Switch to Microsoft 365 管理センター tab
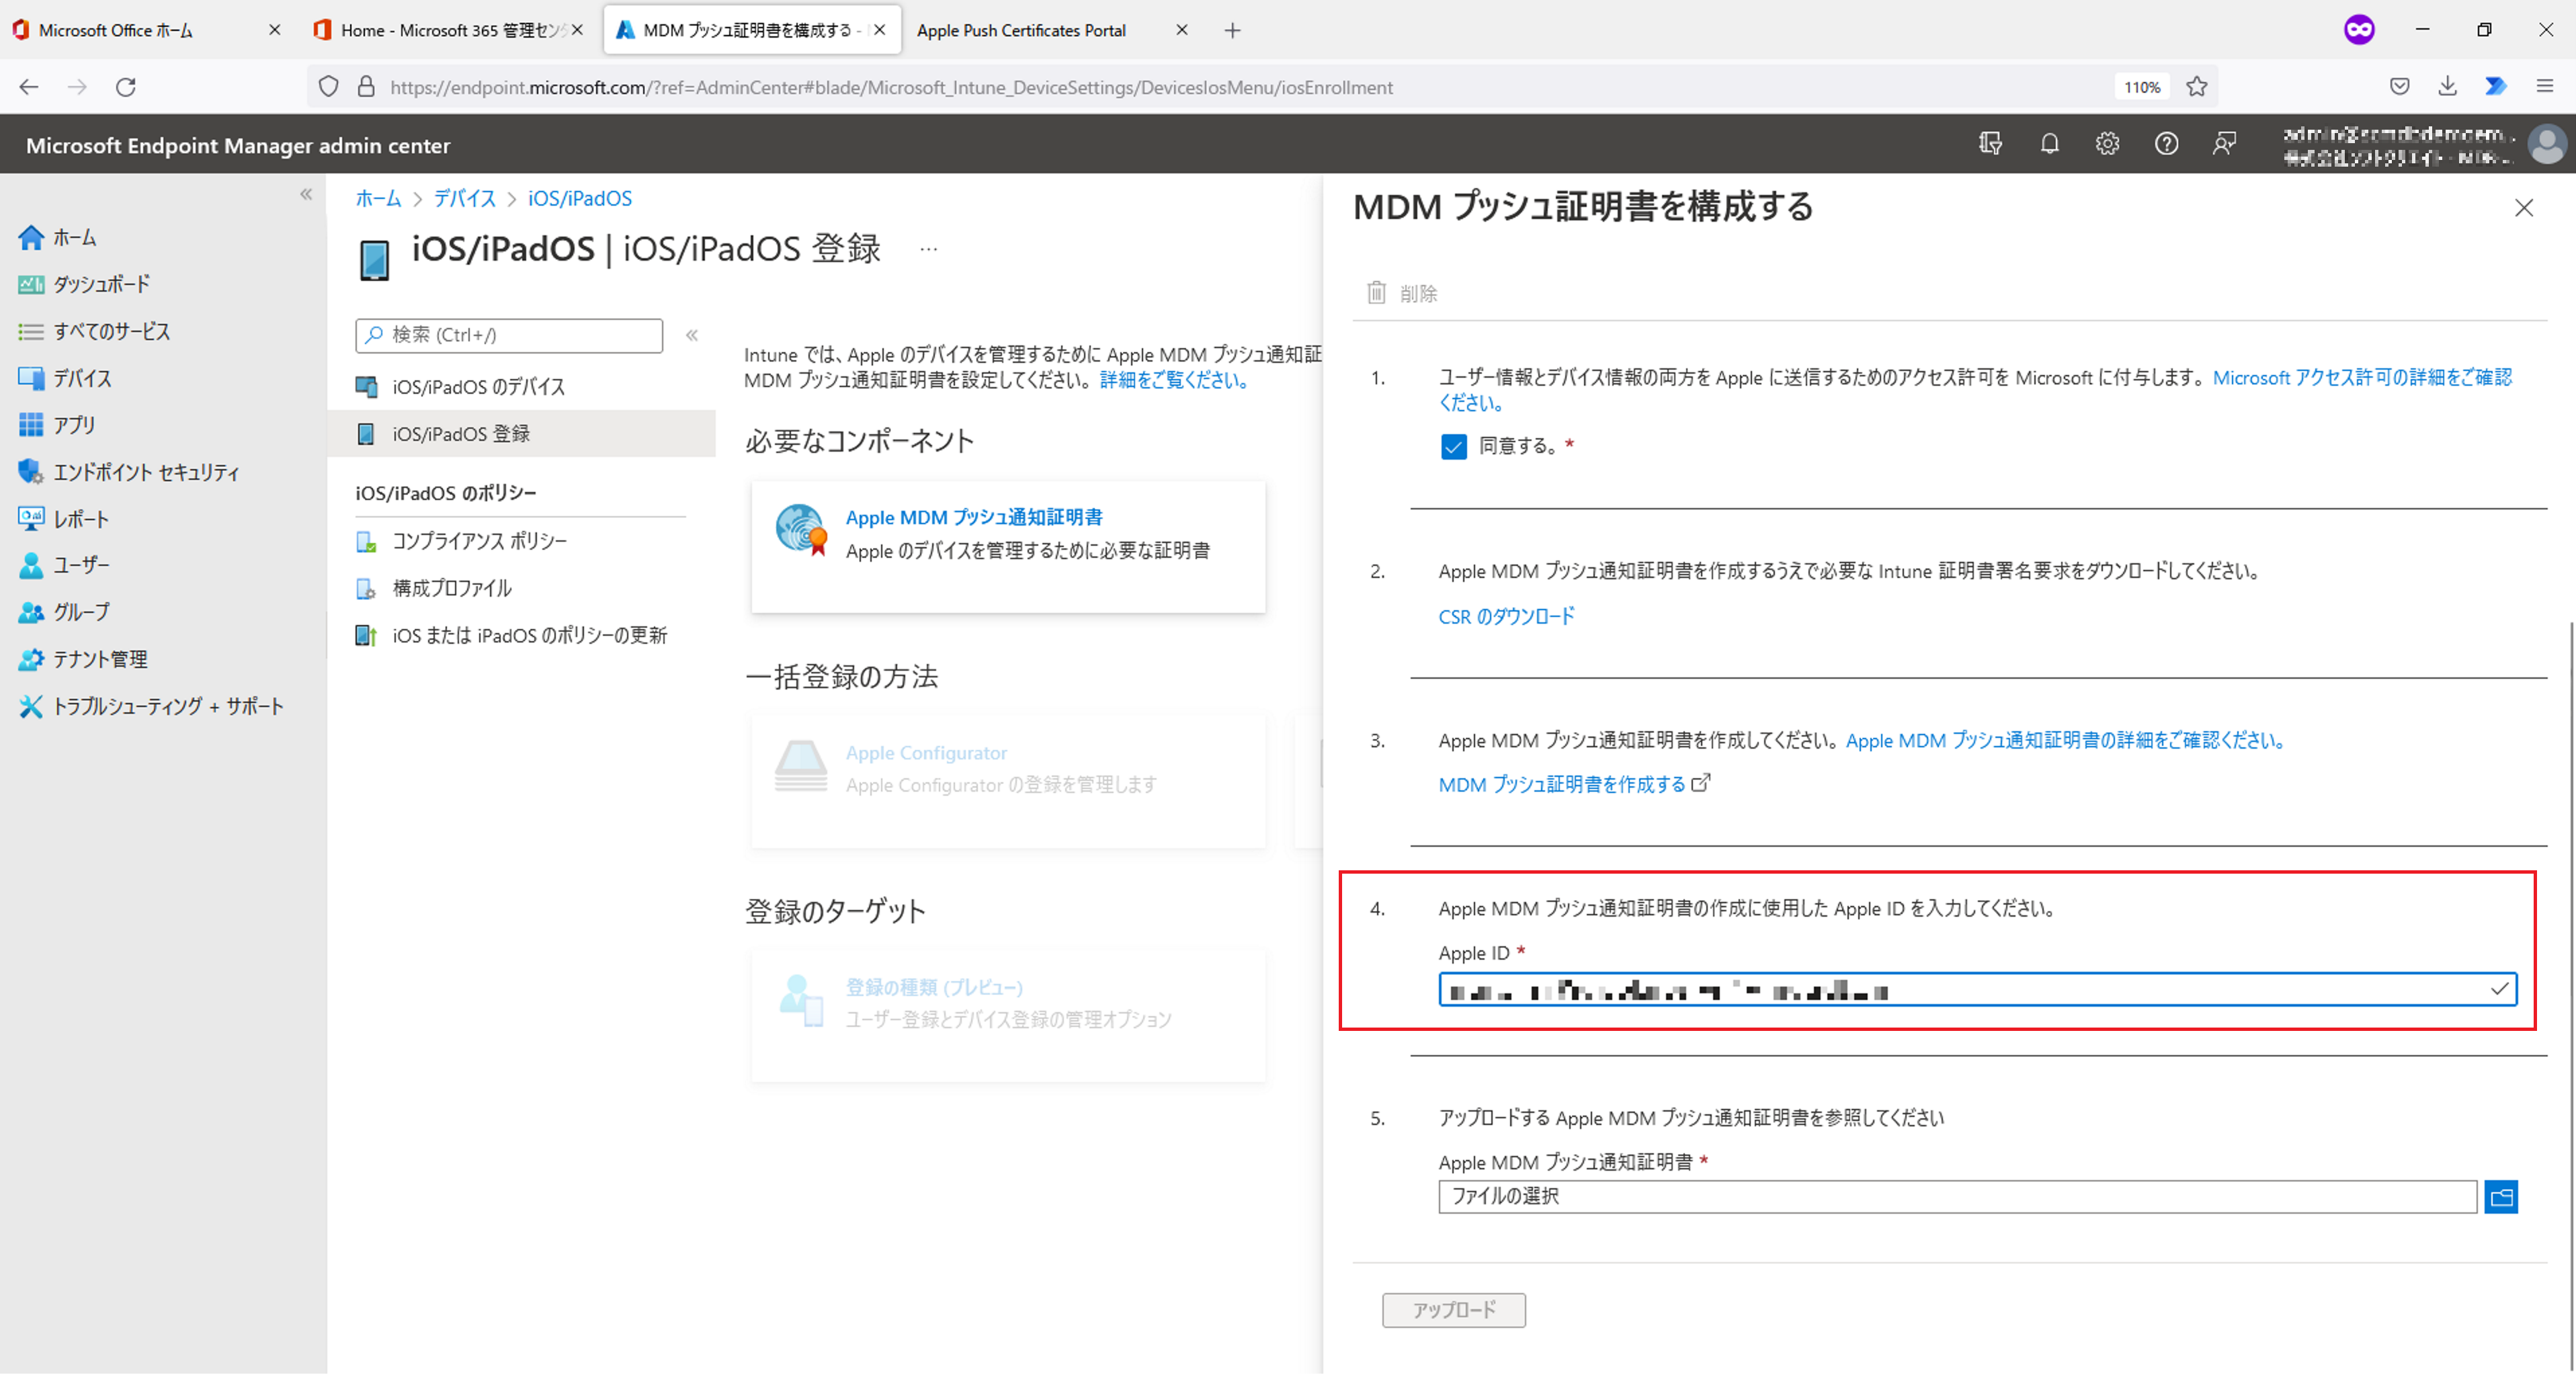 (447, 30)
